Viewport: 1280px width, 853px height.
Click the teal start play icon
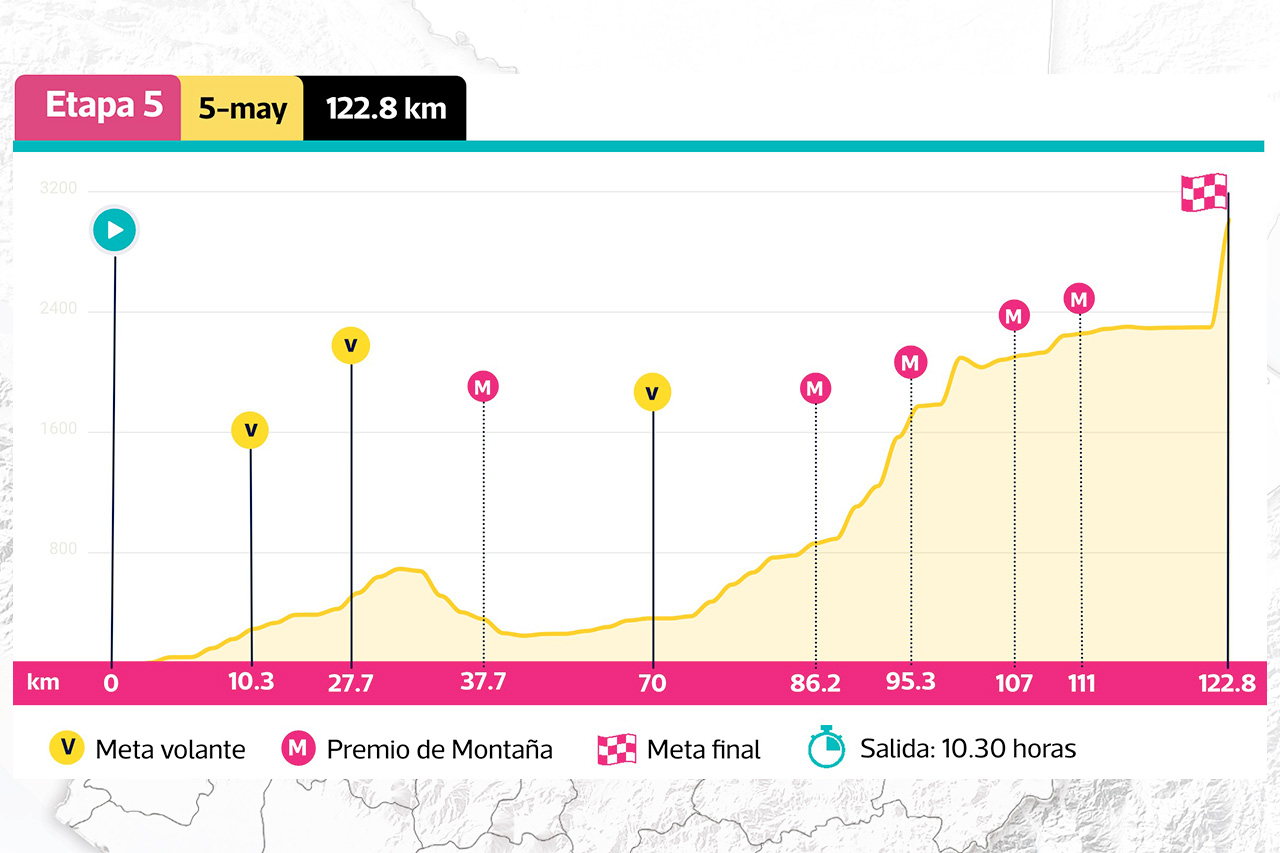(x=114, y=231)
